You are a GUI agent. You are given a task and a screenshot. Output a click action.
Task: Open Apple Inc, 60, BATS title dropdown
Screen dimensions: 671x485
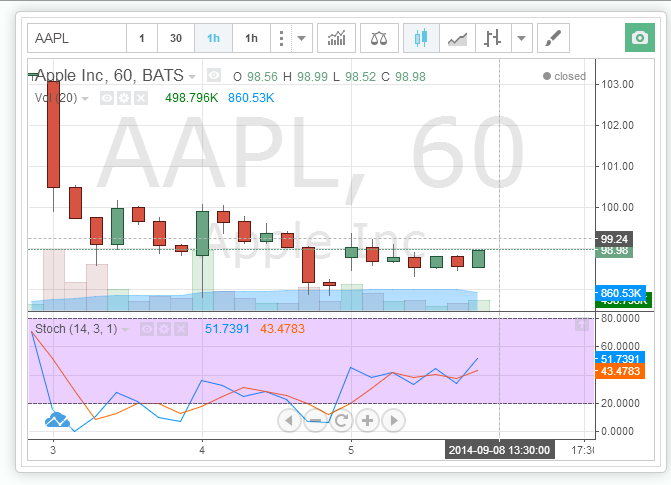coord(192,77)
